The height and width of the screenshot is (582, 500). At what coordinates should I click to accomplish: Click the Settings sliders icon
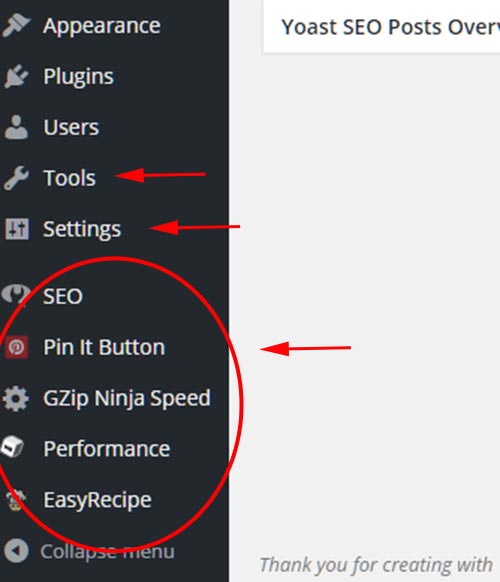click(17, 229)
